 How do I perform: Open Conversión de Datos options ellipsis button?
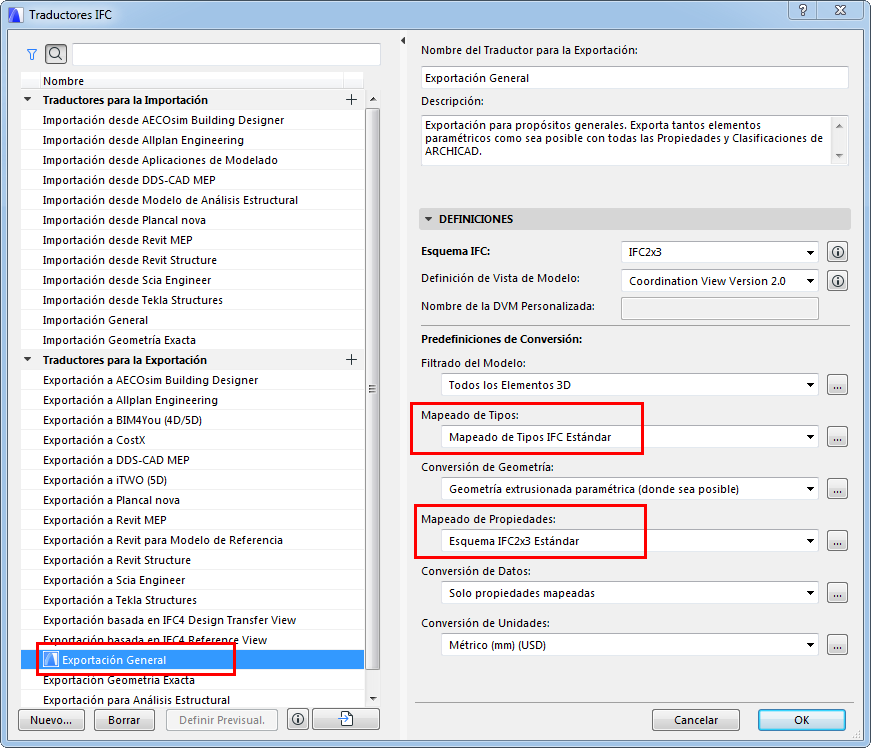tap(838, 593)
